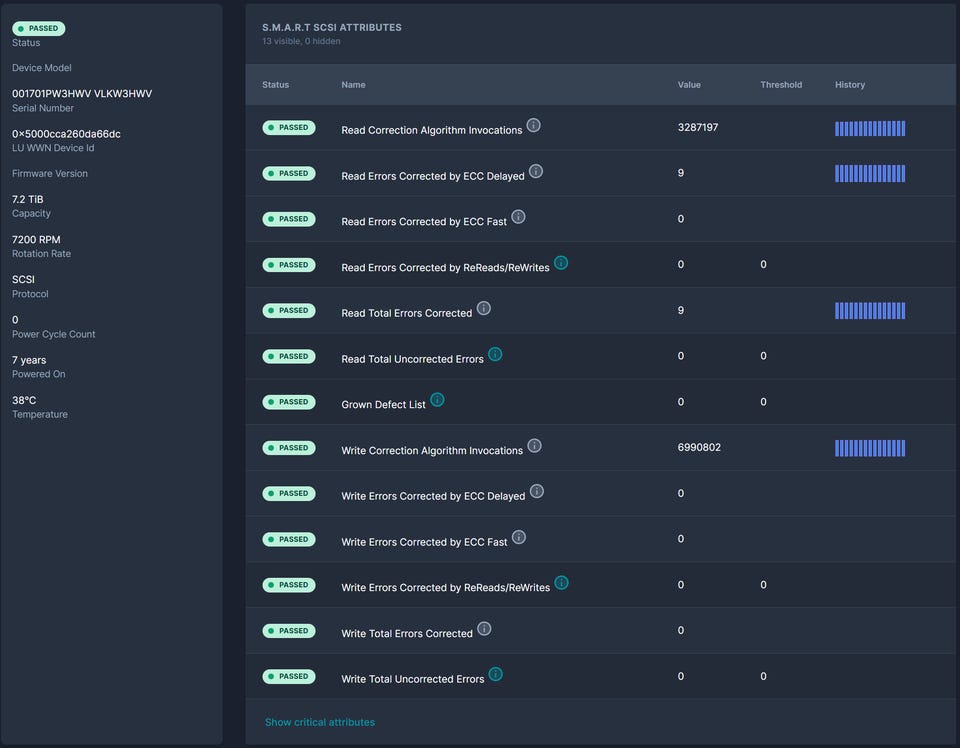Click info icon for Write Correction Algorithm Invocations

(x=535, y=446)
